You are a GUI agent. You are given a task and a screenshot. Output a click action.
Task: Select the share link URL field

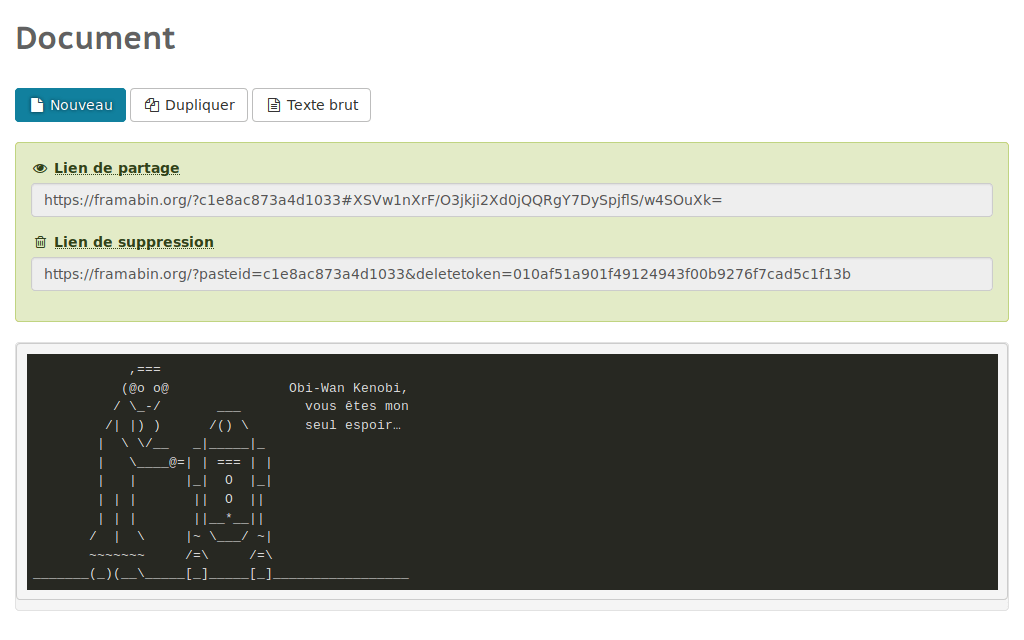pos(511,200)
